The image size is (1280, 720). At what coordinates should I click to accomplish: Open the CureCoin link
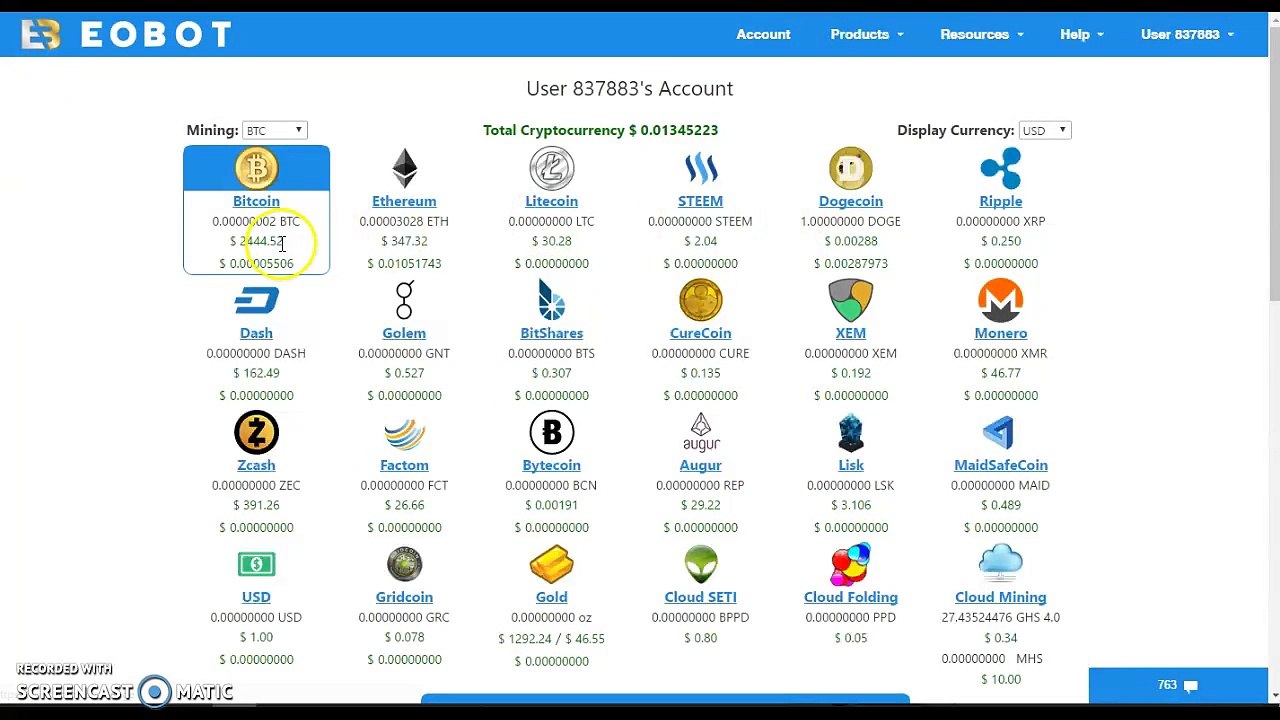click(x=700, y=333)
